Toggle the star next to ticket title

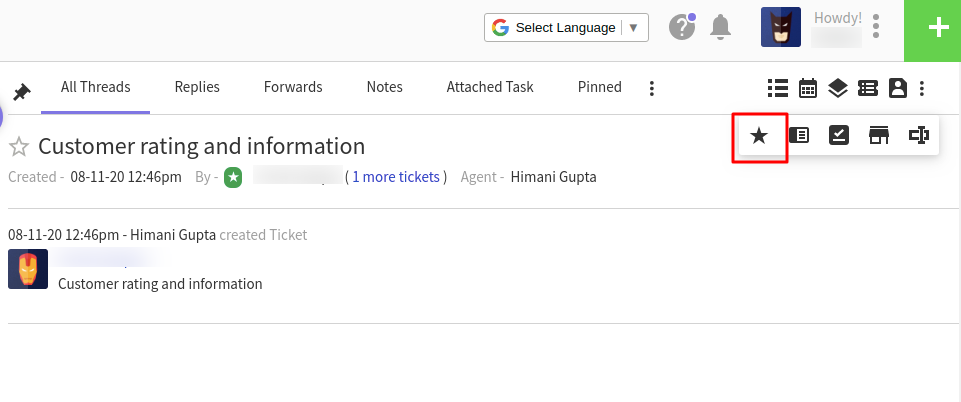[x=19, y=147]
